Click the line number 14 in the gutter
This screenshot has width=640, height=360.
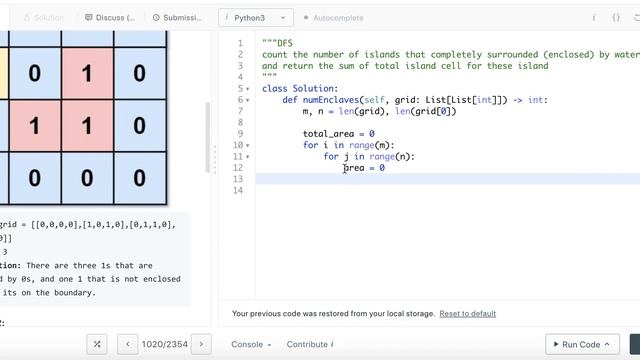(238, 190)
